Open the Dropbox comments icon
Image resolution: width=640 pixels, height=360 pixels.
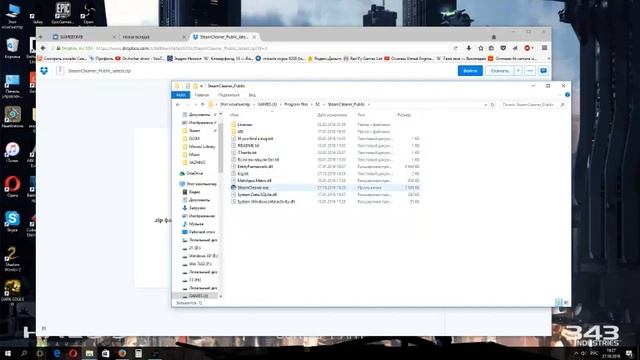coord(543,71)
